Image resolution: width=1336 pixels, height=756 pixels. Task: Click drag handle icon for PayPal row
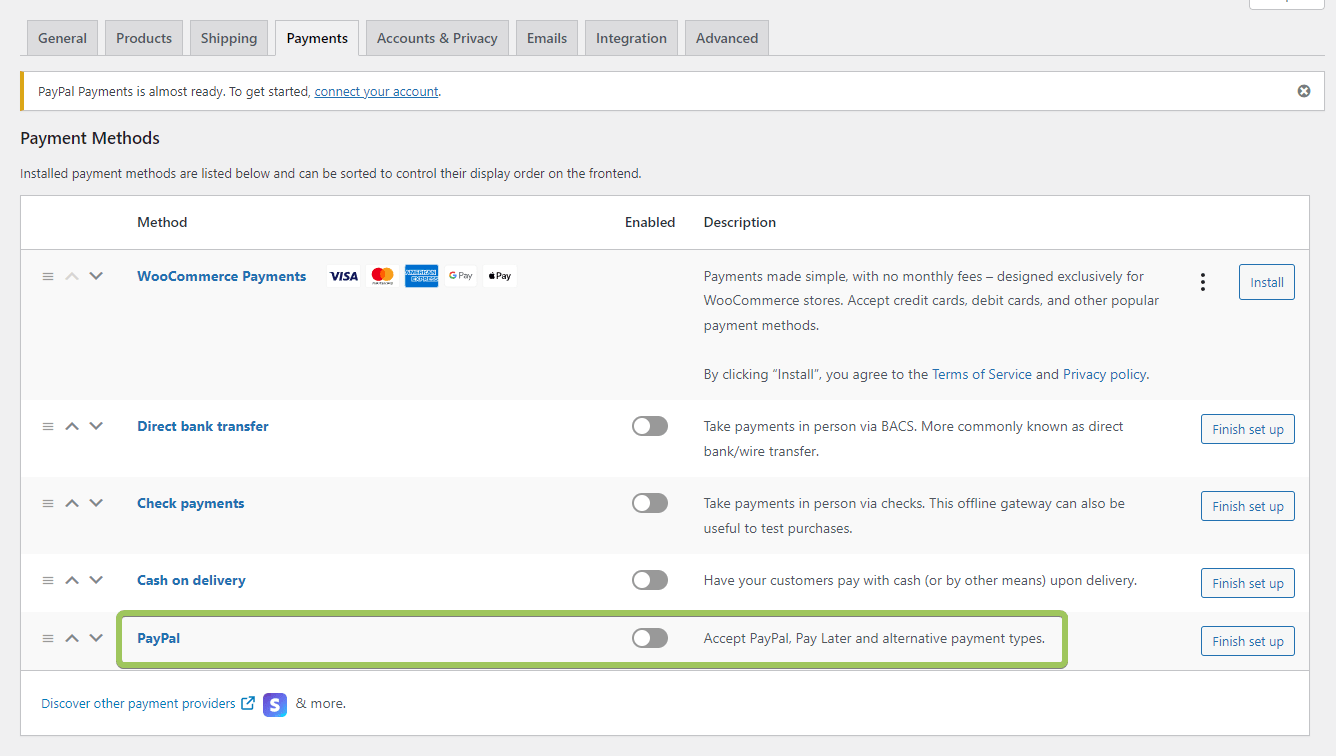[48, 638]
